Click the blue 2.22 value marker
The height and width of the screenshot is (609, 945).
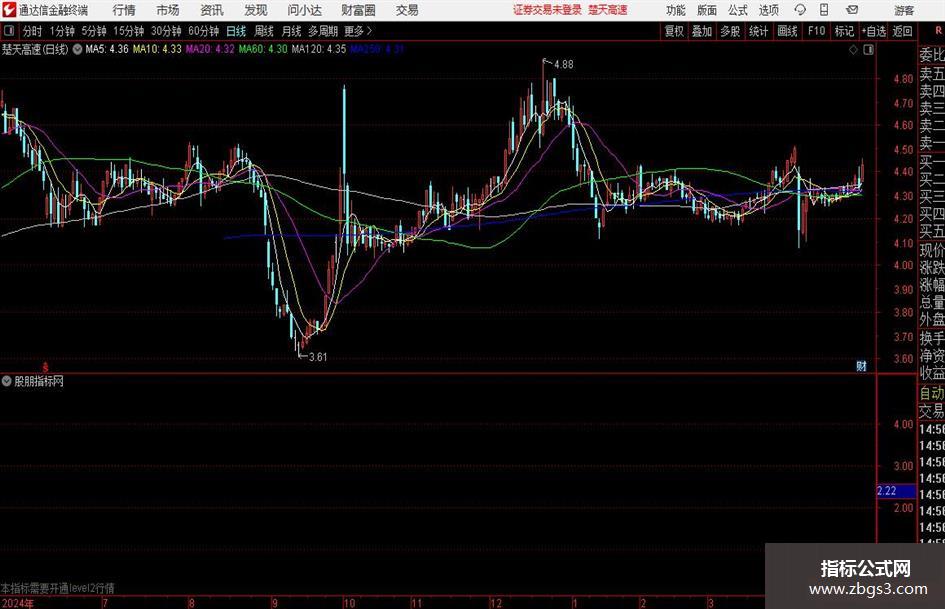pos(896,491)
